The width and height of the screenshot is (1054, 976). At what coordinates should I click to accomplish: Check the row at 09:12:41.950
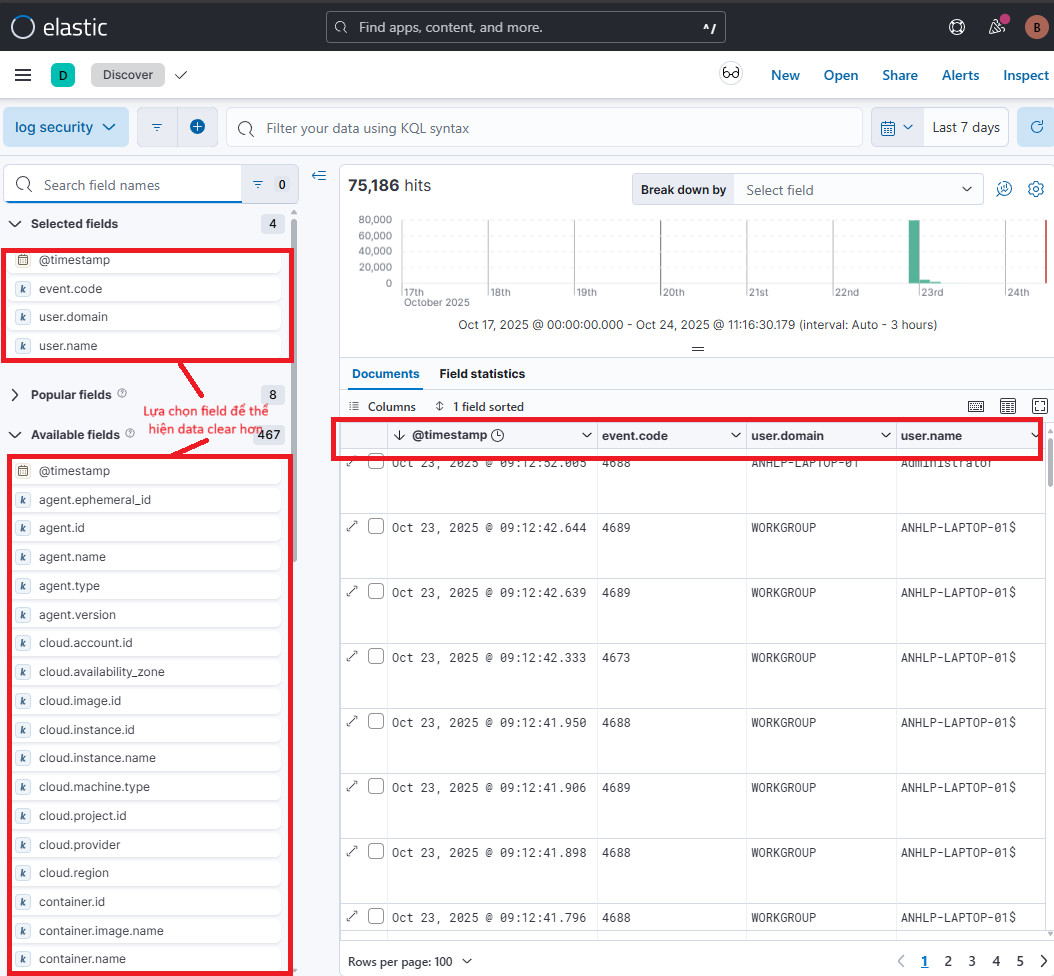376,722
